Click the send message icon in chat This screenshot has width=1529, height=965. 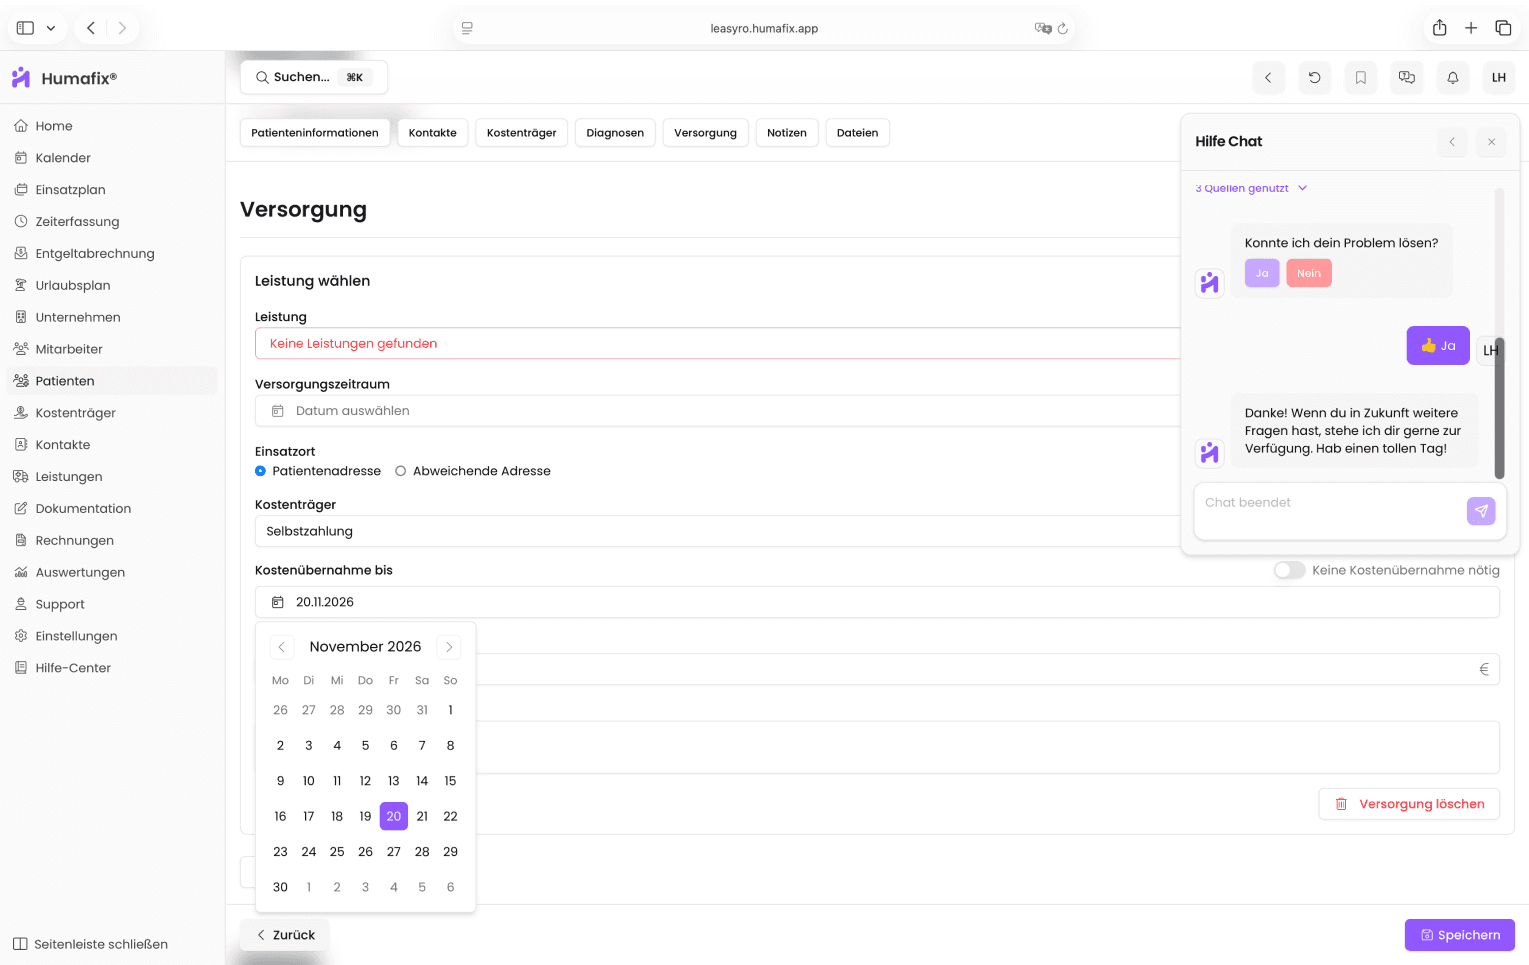[x=1480, y=511]
